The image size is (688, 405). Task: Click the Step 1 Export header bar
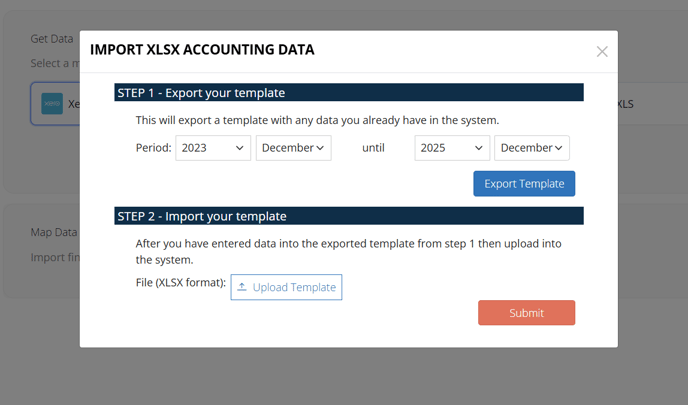click(x=349, y=93)
